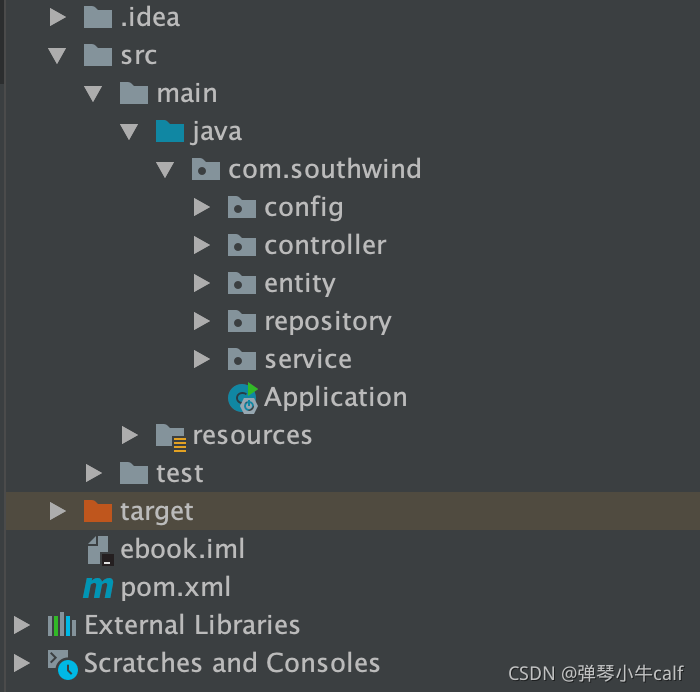This screenshot has width=700, height=692.
Task: Expand the target folder arrow
Action: (x=57, y=511)
